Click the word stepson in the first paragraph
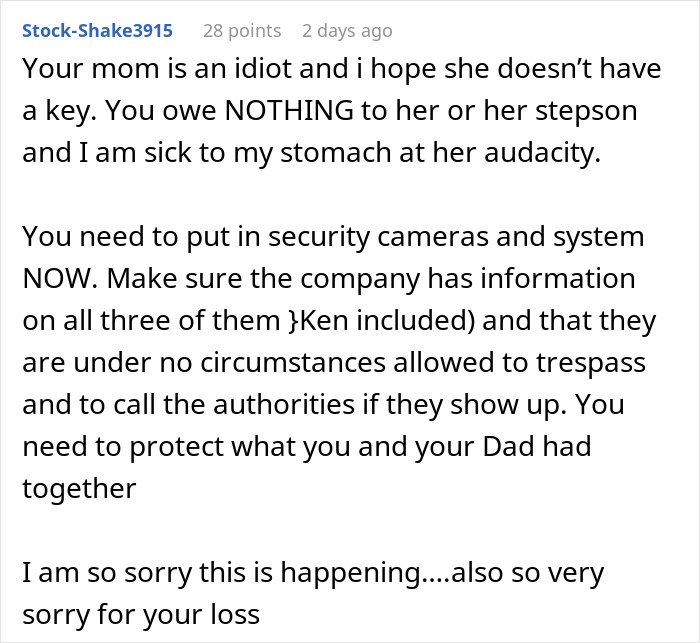The height and width of the screenshot is (643, 700). click(x=586, y=111)
